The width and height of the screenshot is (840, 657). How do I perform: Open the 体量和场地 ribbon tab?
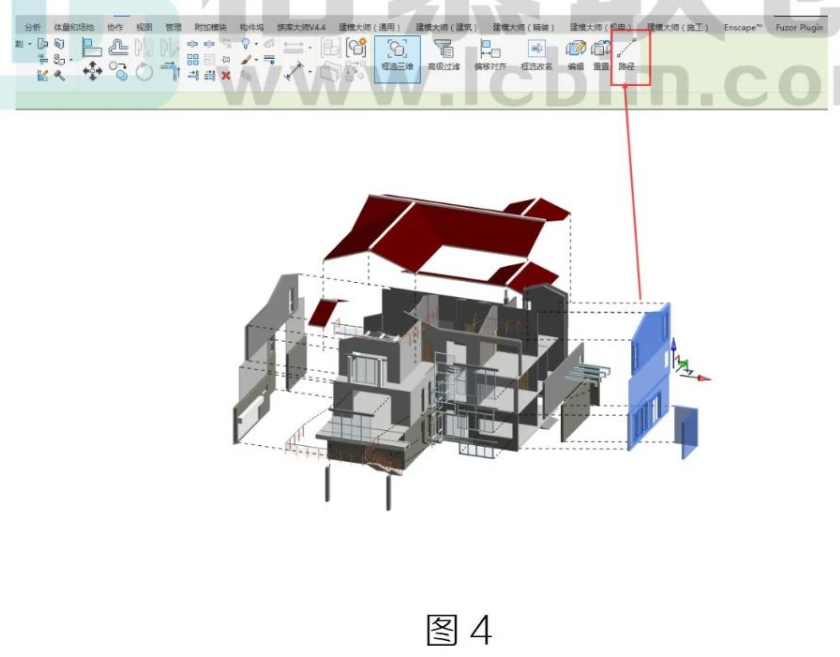click(x=74, y=27)
